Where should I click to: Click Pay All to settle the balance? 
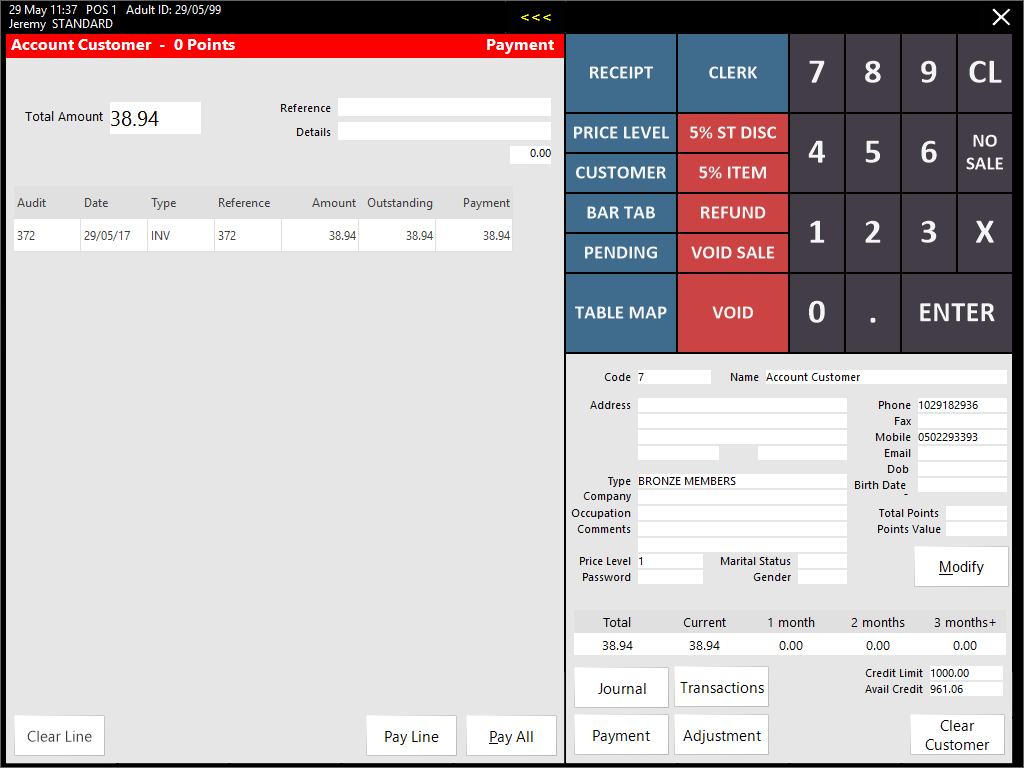pos(511,735)
